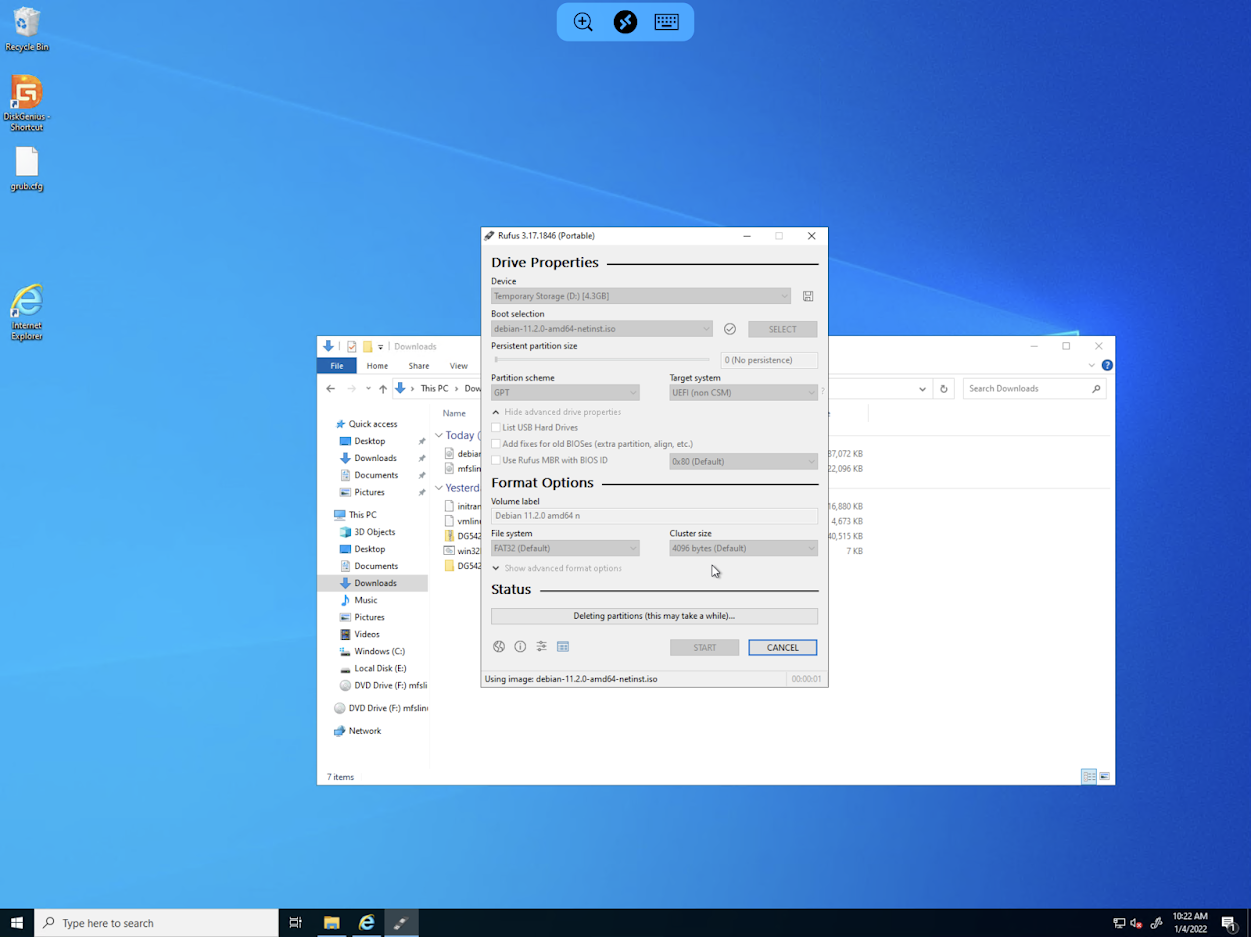Click the checksum checkmark icon

coord(730,329)
